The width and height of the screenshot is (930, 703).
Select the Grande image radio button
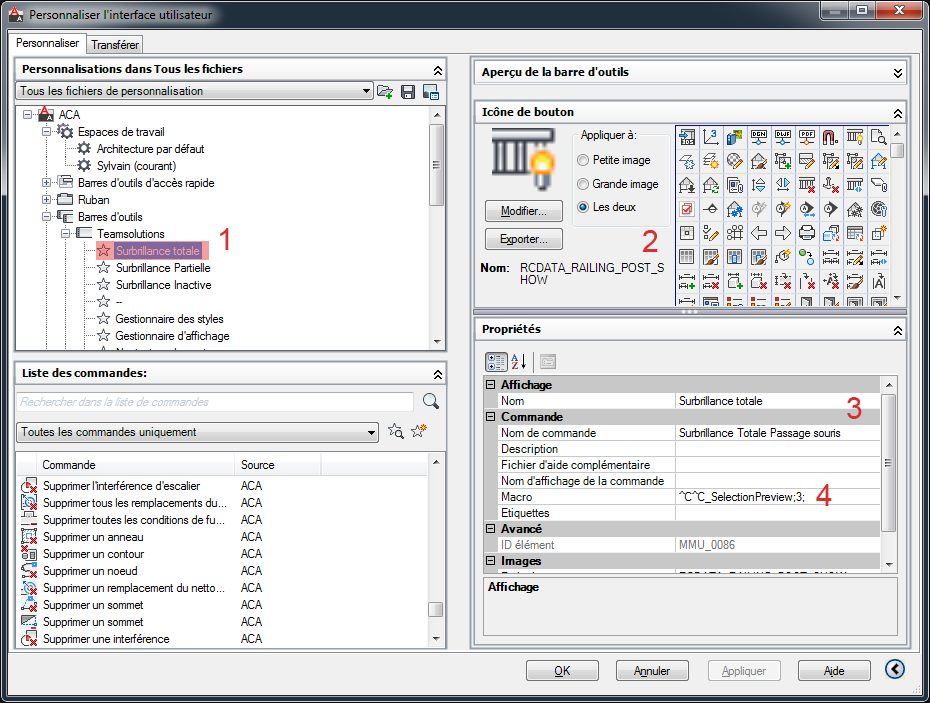coord(583,184)
